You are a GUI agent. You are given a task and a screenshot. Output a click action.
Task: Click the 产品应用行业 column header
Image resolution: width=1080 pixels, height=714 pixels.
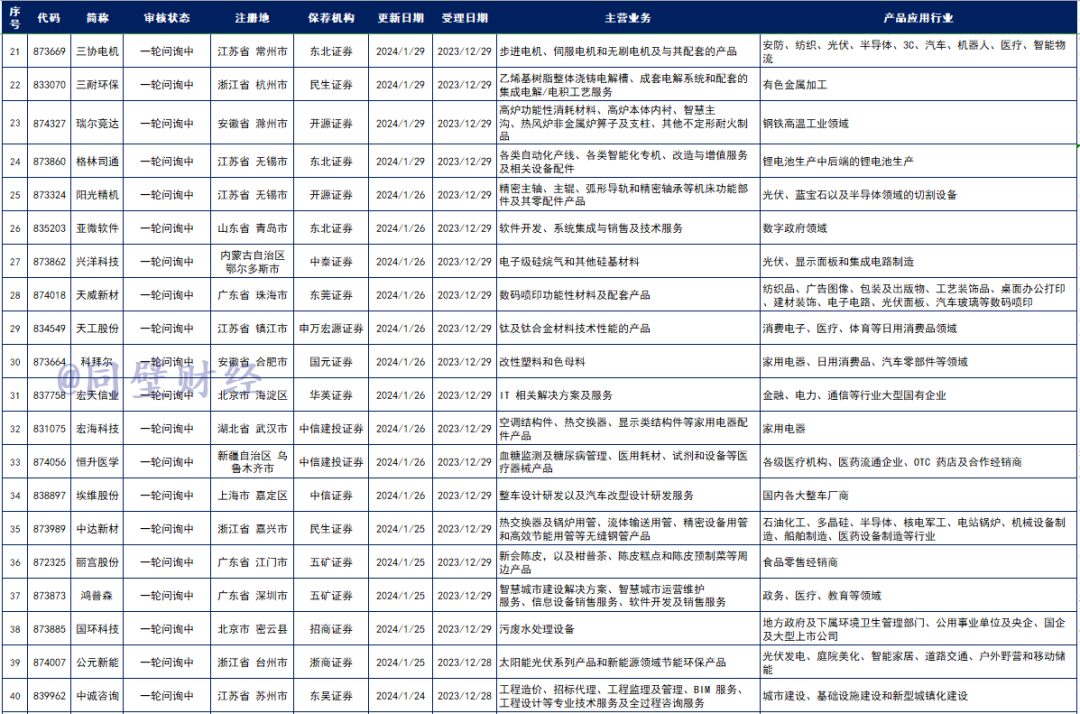point(919,18)
